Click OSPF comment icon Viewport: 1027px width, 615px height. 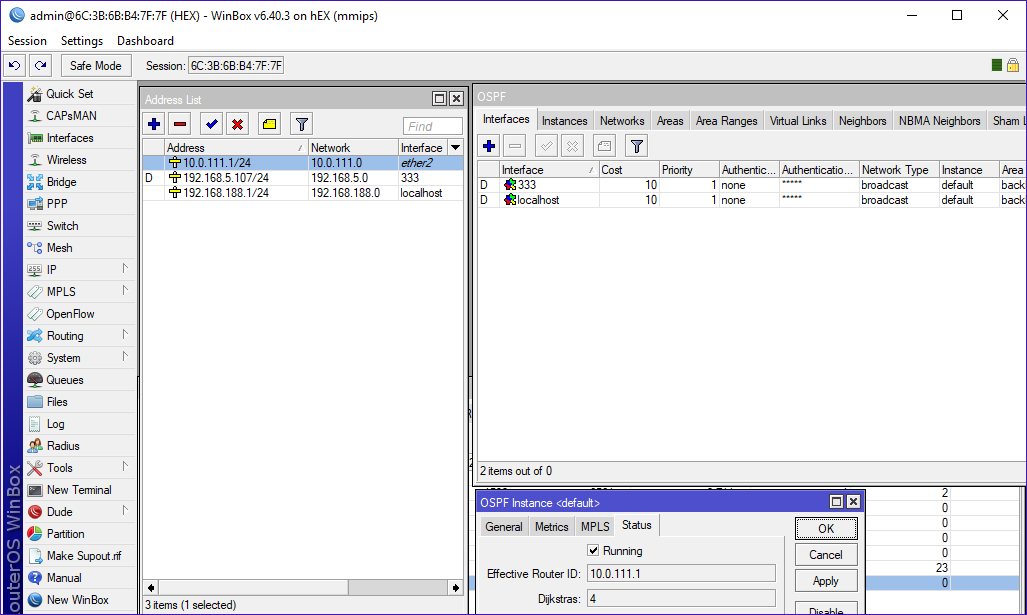[x=605, y=146]
